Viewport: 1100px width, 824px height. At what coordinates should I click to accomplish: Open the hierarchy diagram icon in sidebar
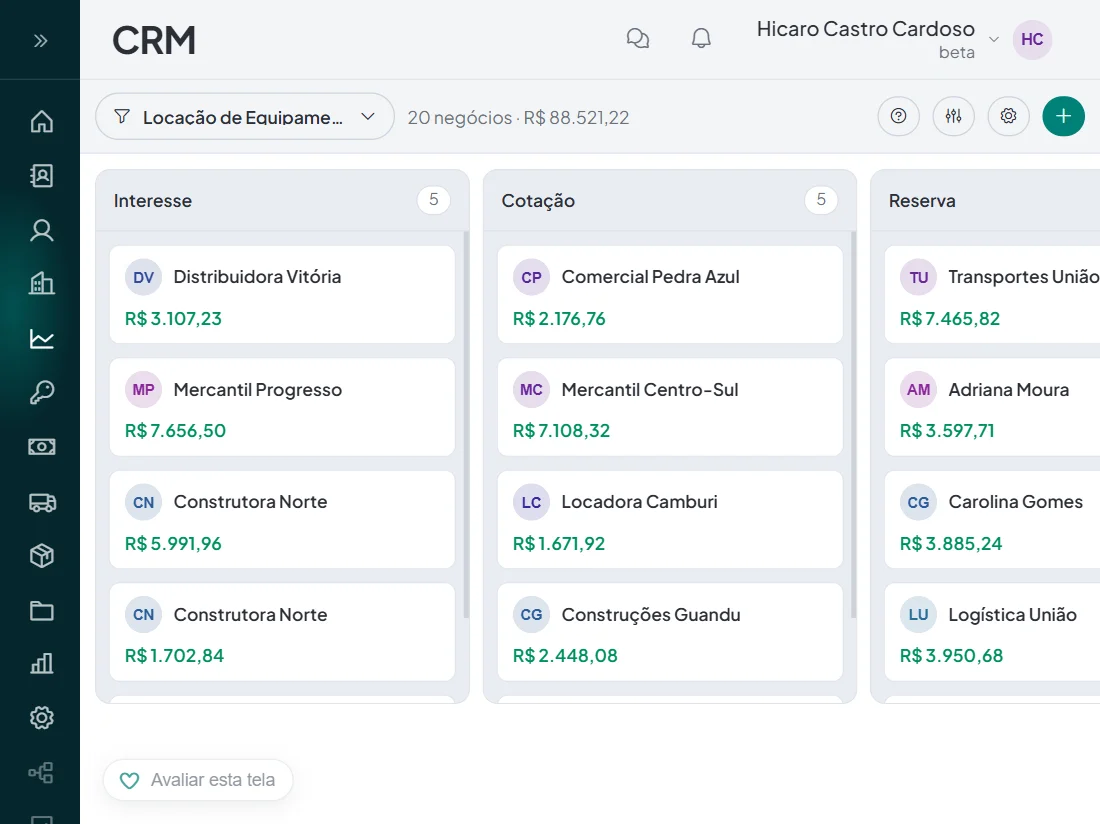tap(41, 772)
